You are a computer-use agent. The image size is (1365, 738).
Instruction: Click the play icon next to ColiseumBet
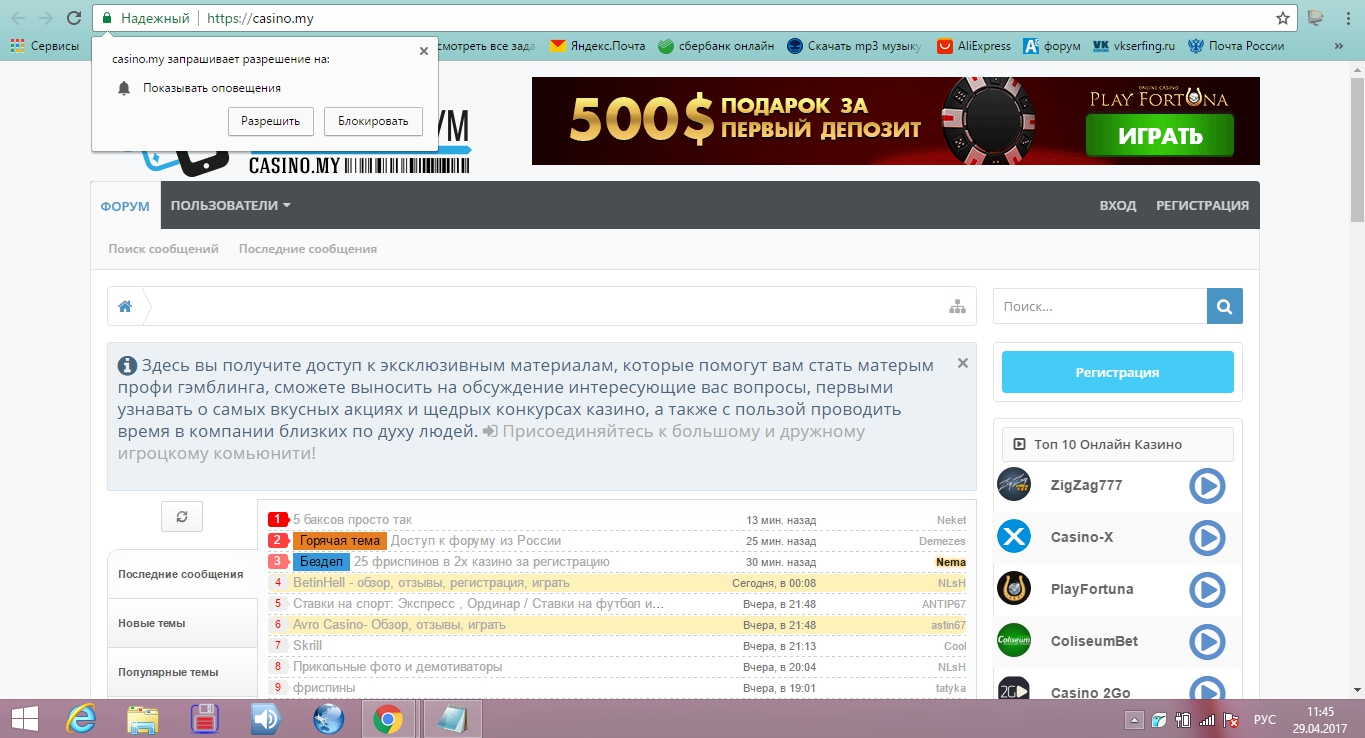[1207, 641]
